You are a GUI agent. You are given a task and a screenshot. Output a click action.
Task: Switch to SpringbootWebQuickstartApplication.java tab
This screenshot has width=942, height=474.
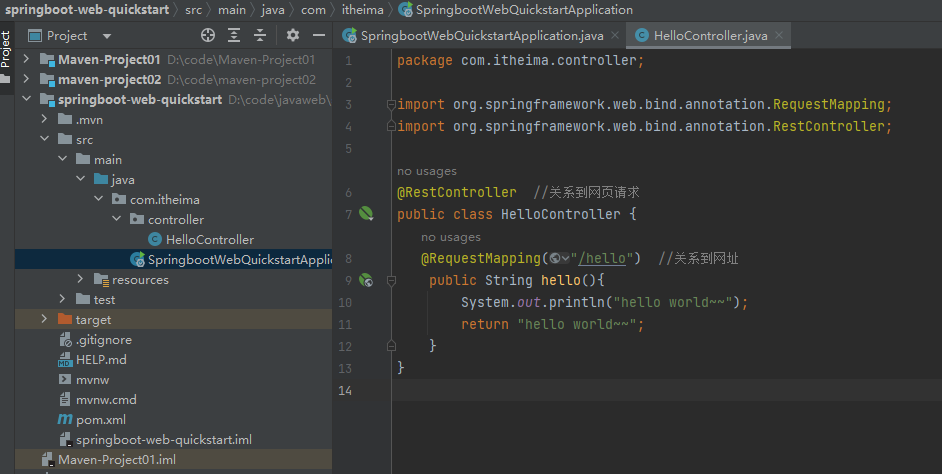tap(482, 35)
